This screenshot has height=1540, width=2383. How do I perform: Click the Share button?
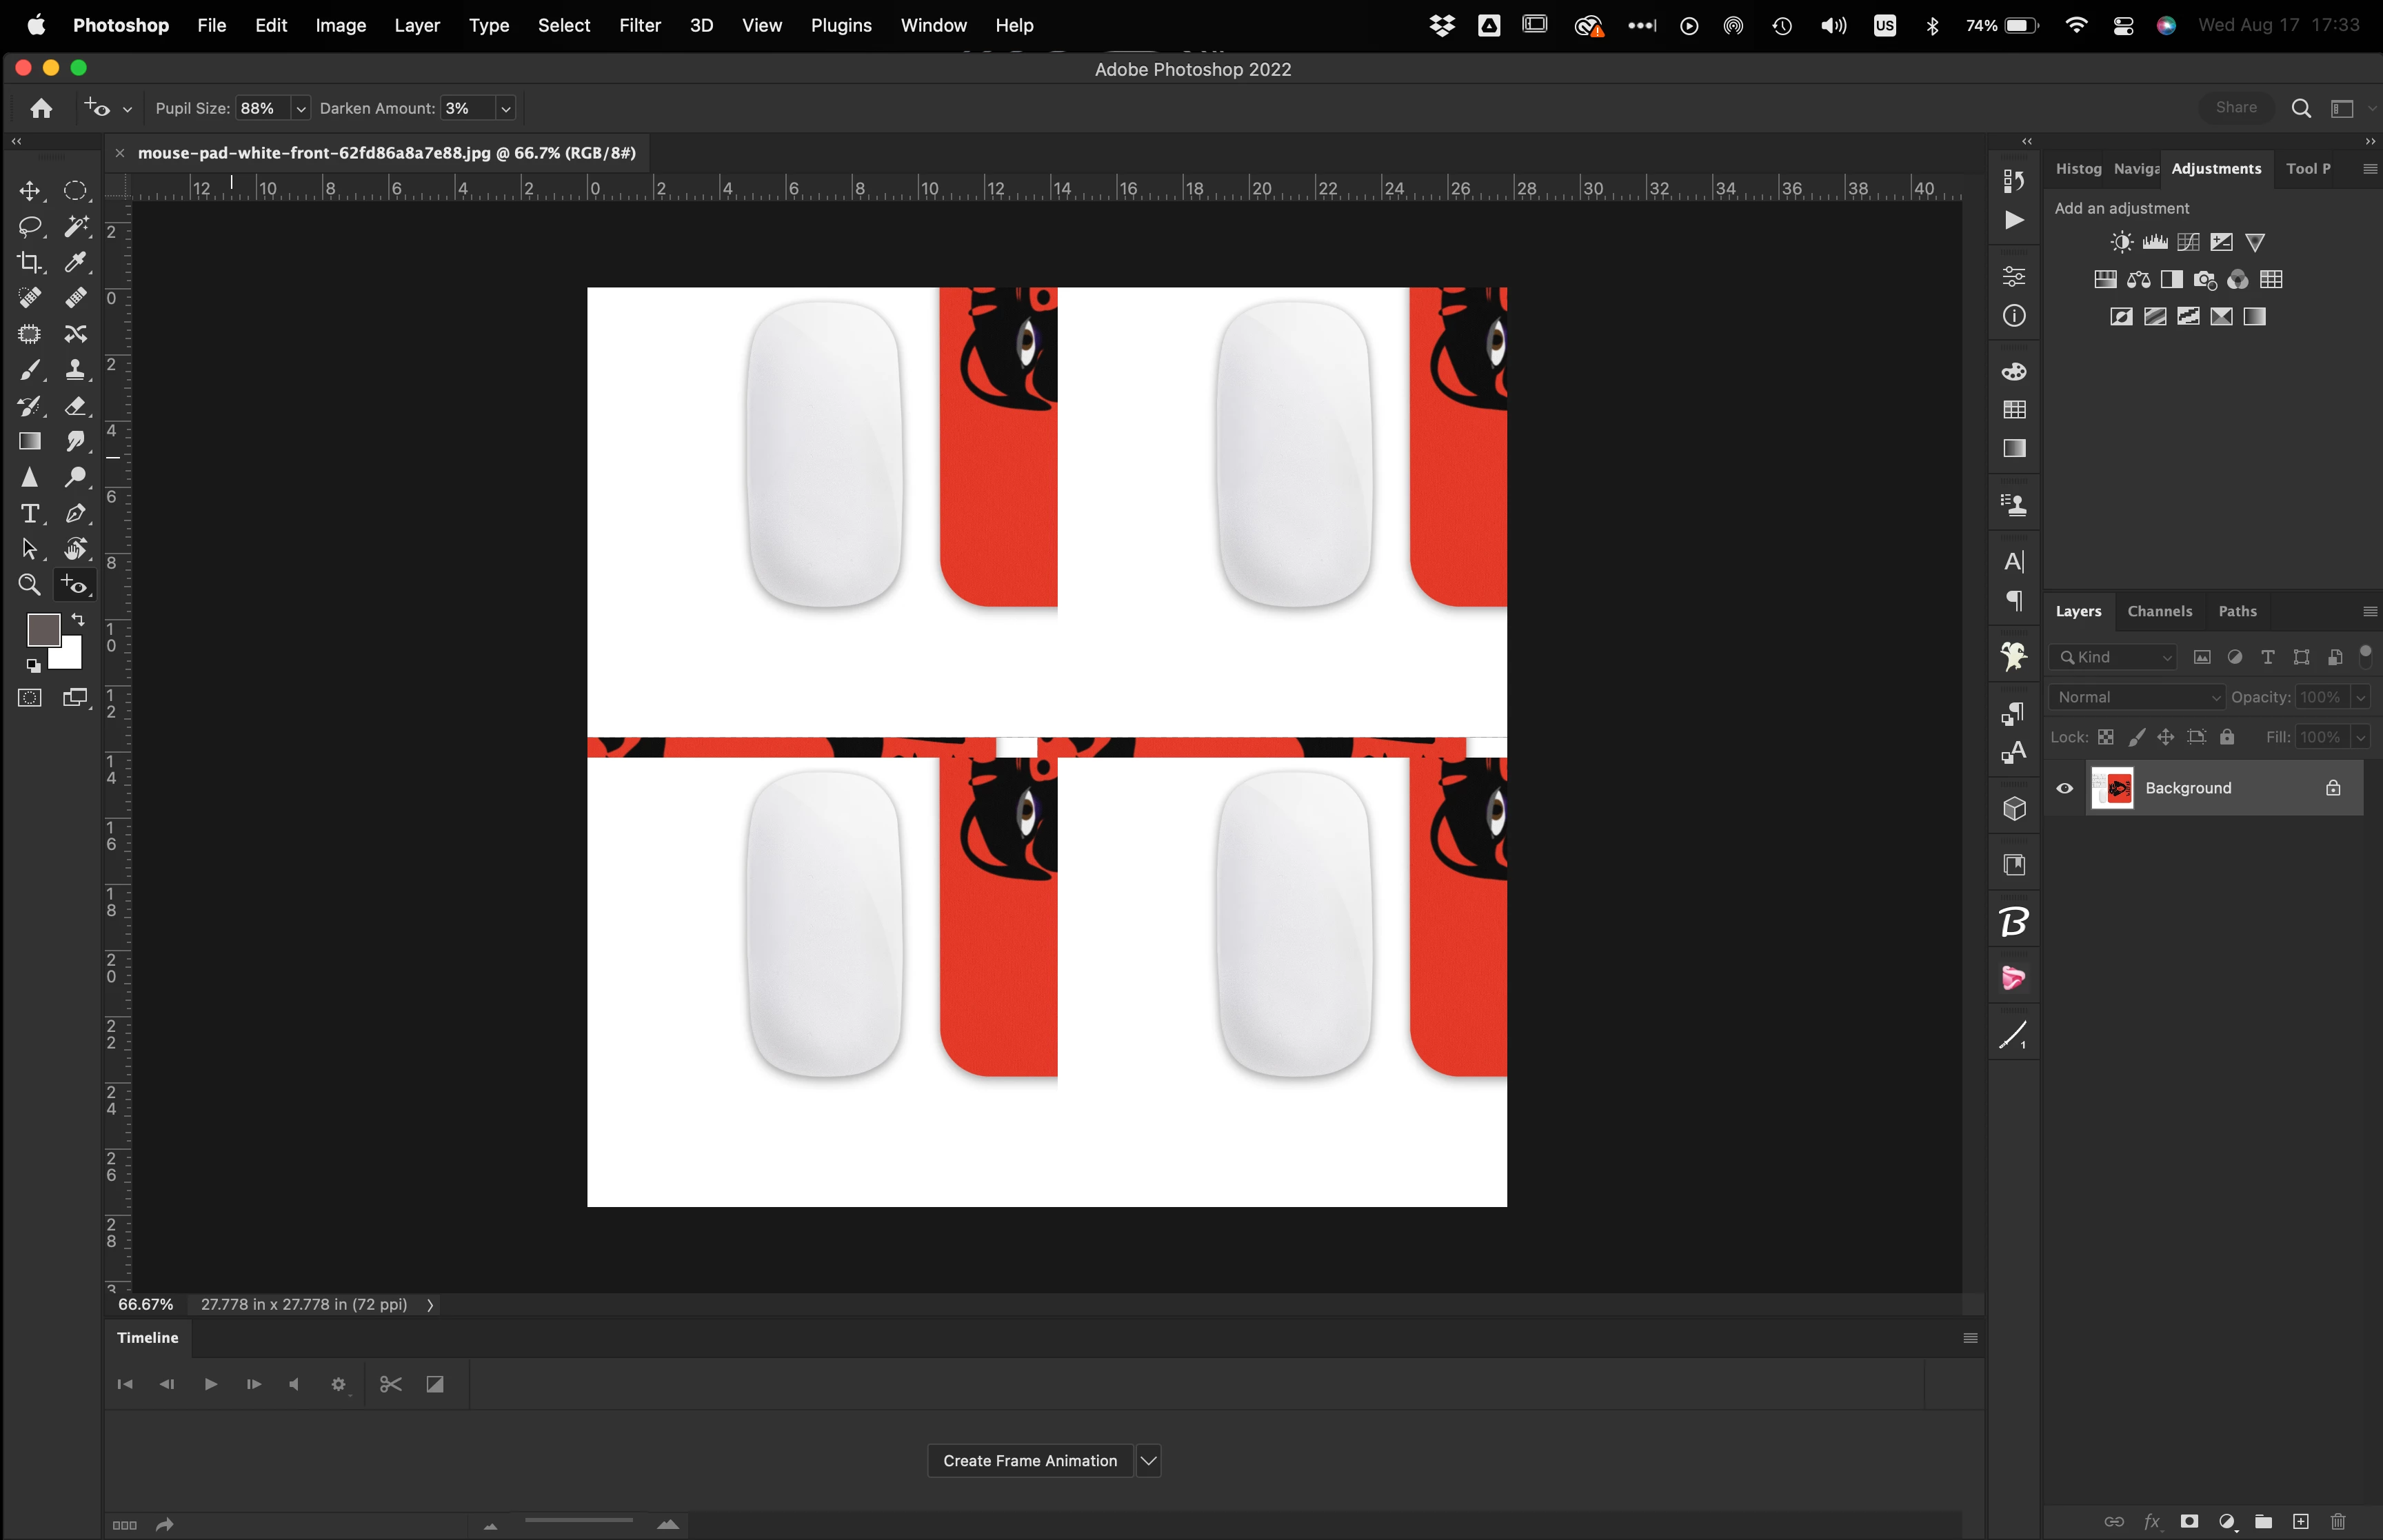[2235, 108]
